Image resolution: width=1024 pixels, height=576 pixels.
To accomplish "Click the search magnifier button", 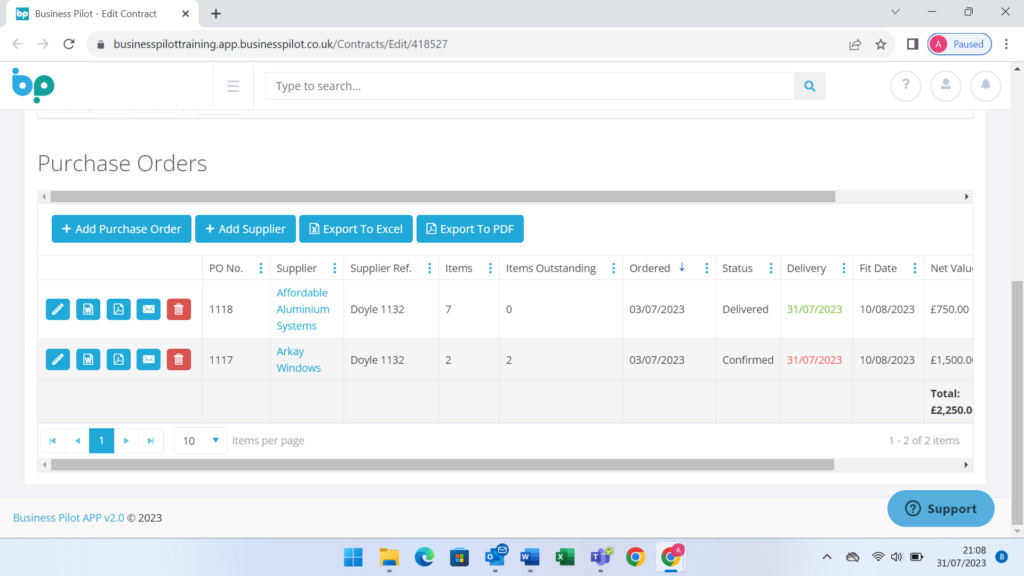I will click(809, 86).
